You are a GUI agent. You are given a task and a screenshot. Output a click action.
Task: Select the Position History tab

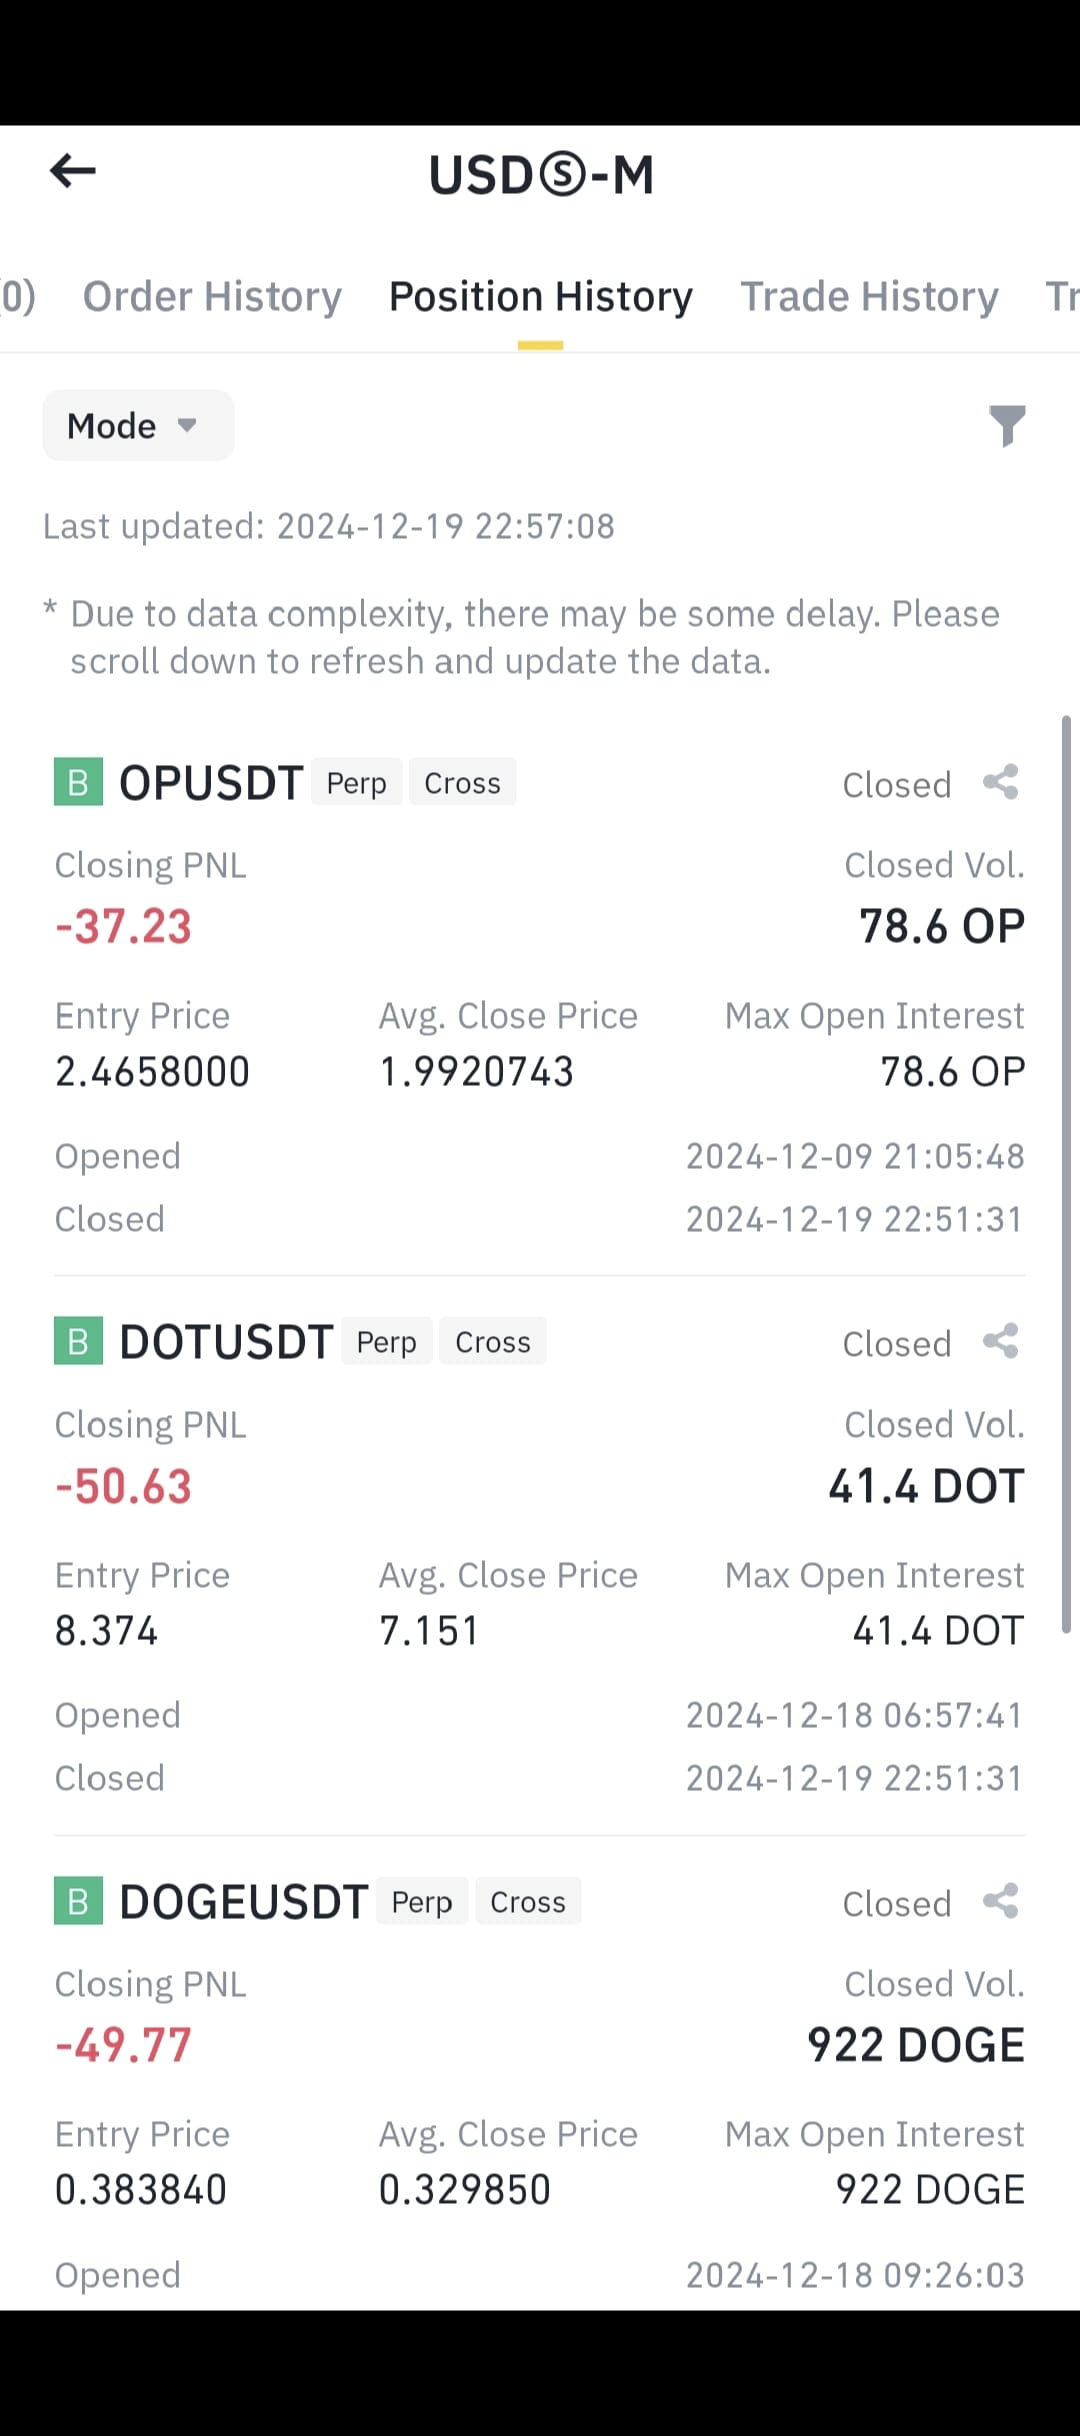tap(540, 297)
